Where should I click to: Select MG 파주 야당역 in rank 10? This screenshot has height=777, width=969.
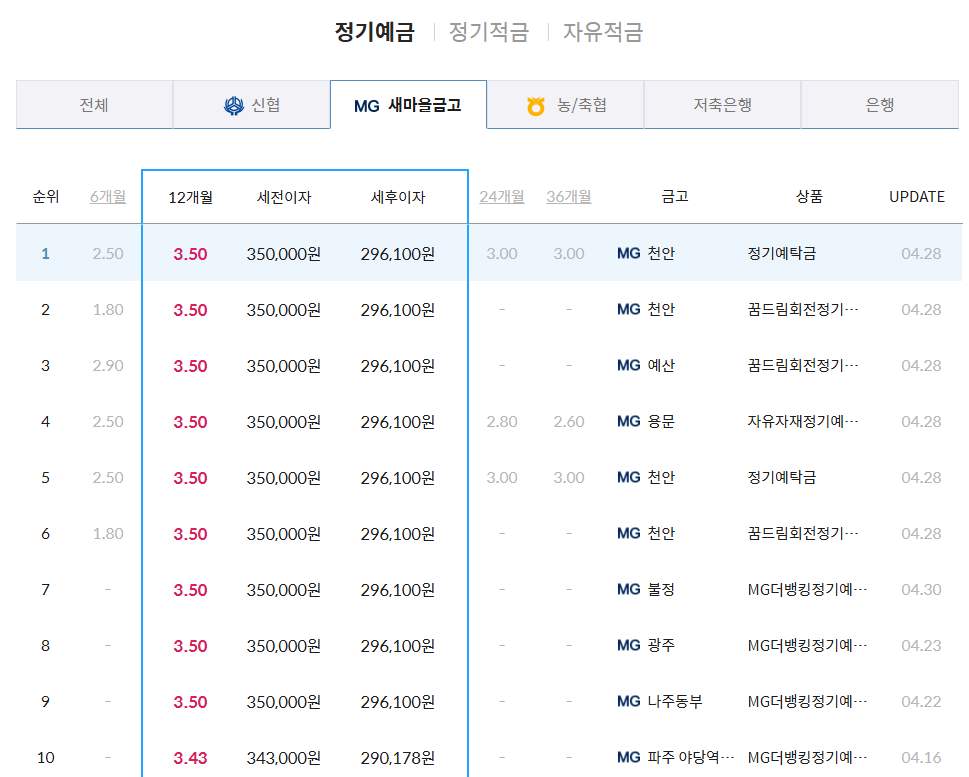[675, 757]
